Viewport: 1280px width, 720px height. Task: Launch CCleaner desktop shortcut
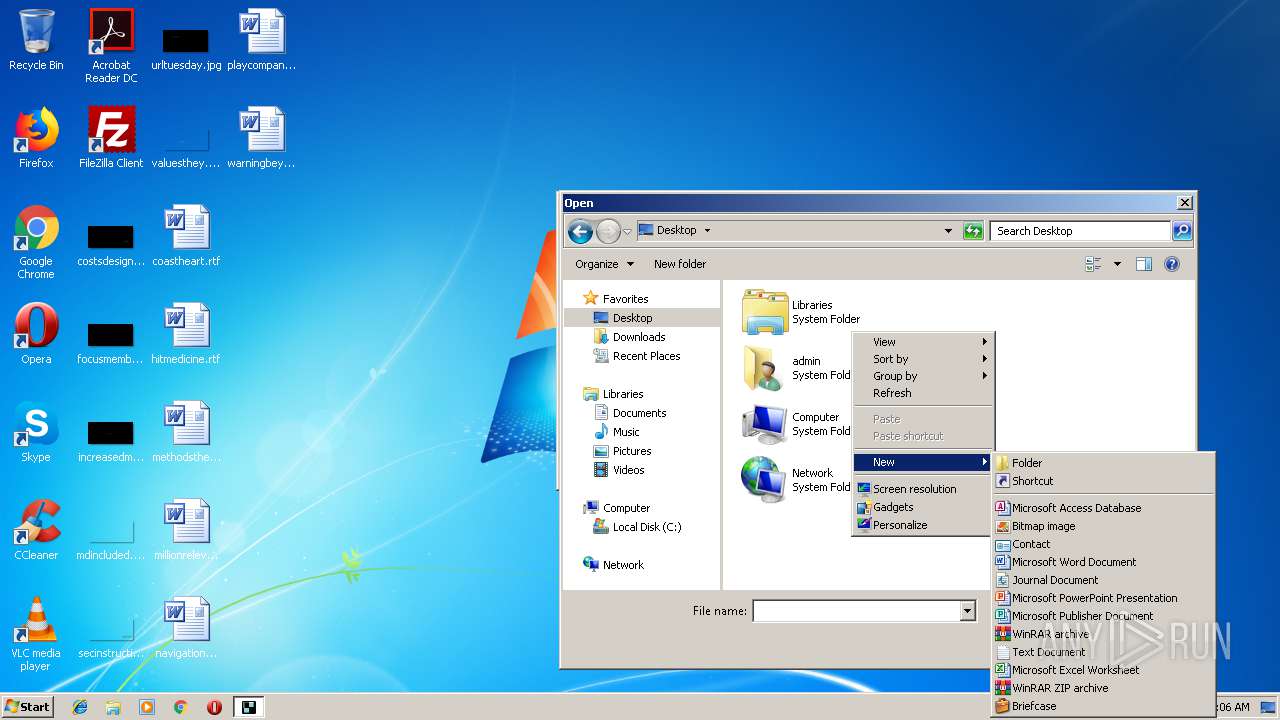36,530
